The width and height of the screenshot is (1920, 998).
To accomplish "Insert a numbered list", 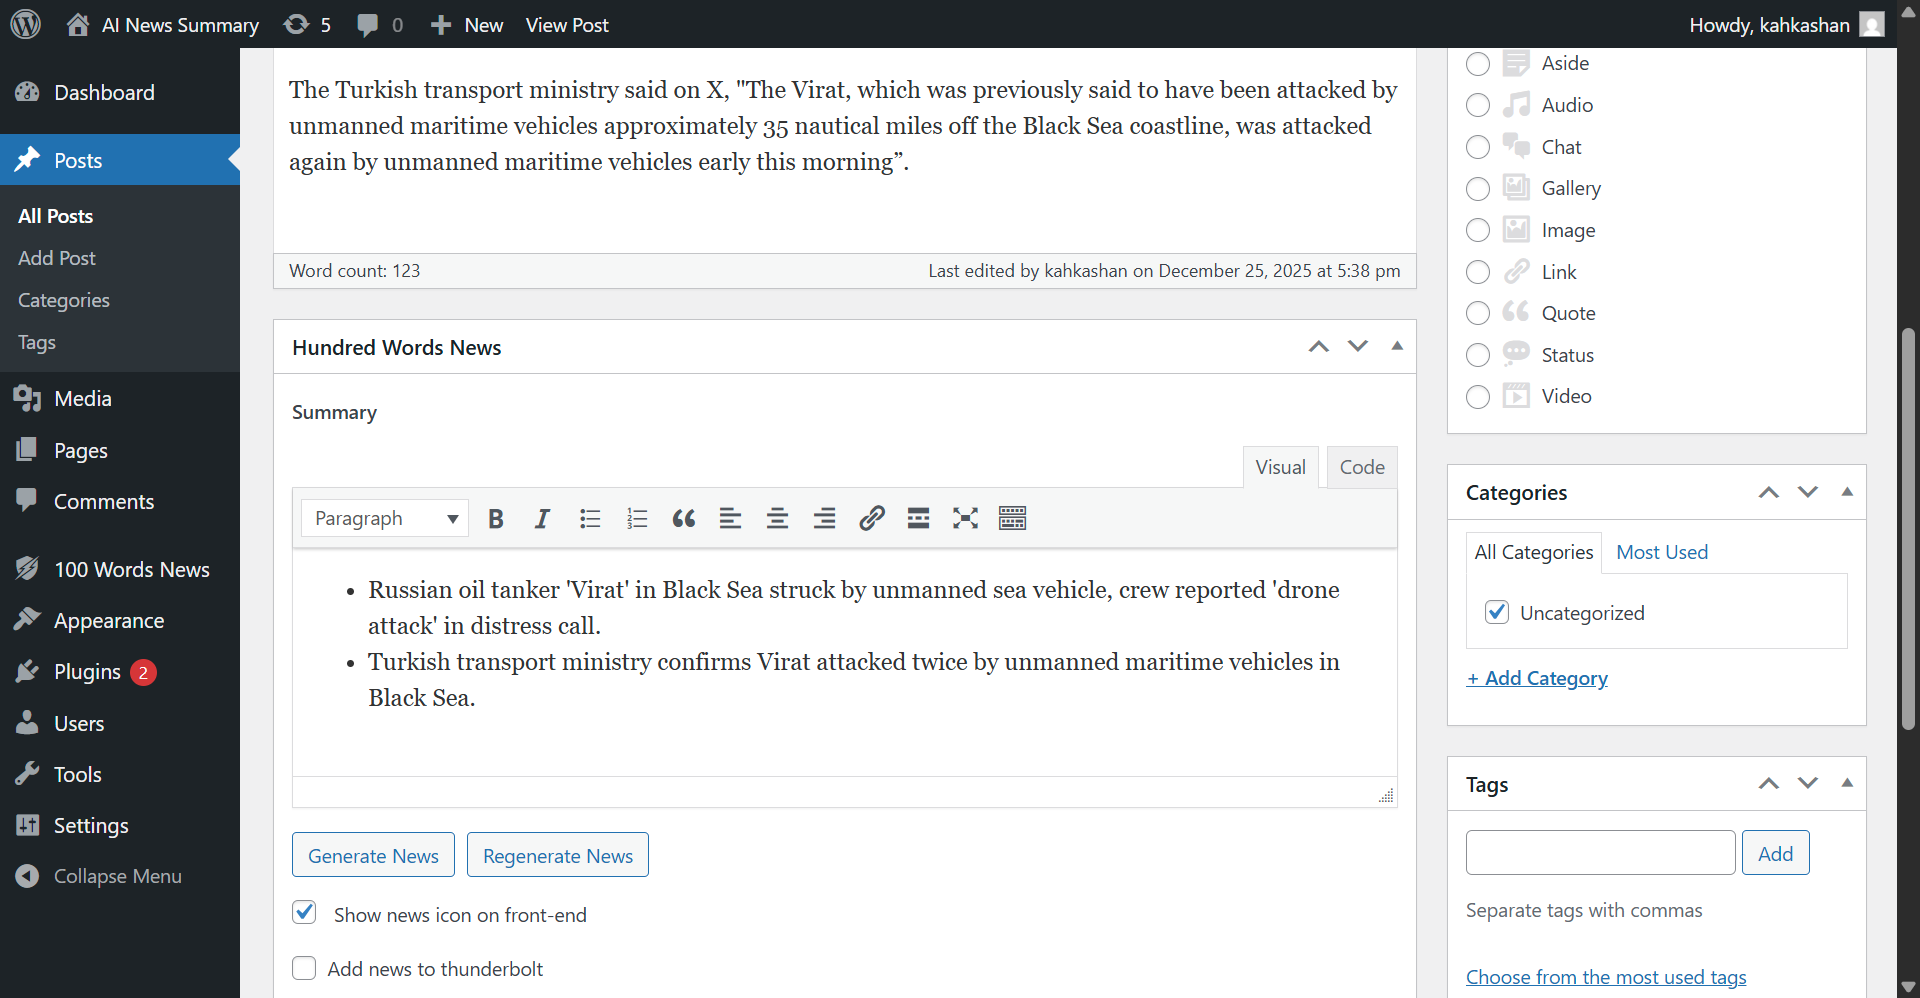I will point(637,518).
